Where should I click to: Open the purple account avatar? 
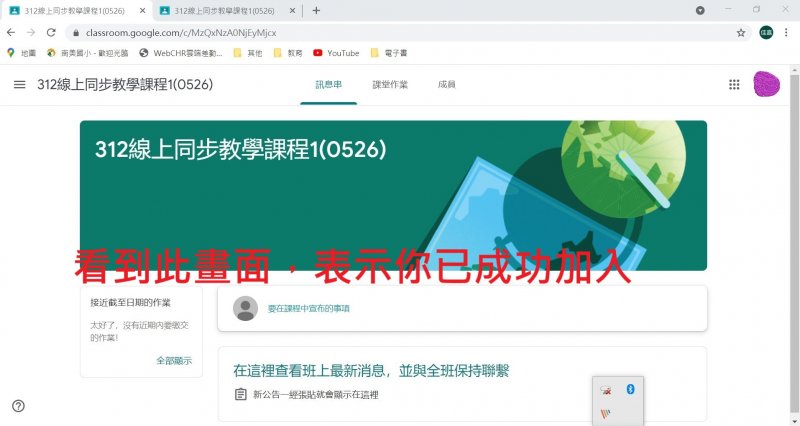point(768,85)
